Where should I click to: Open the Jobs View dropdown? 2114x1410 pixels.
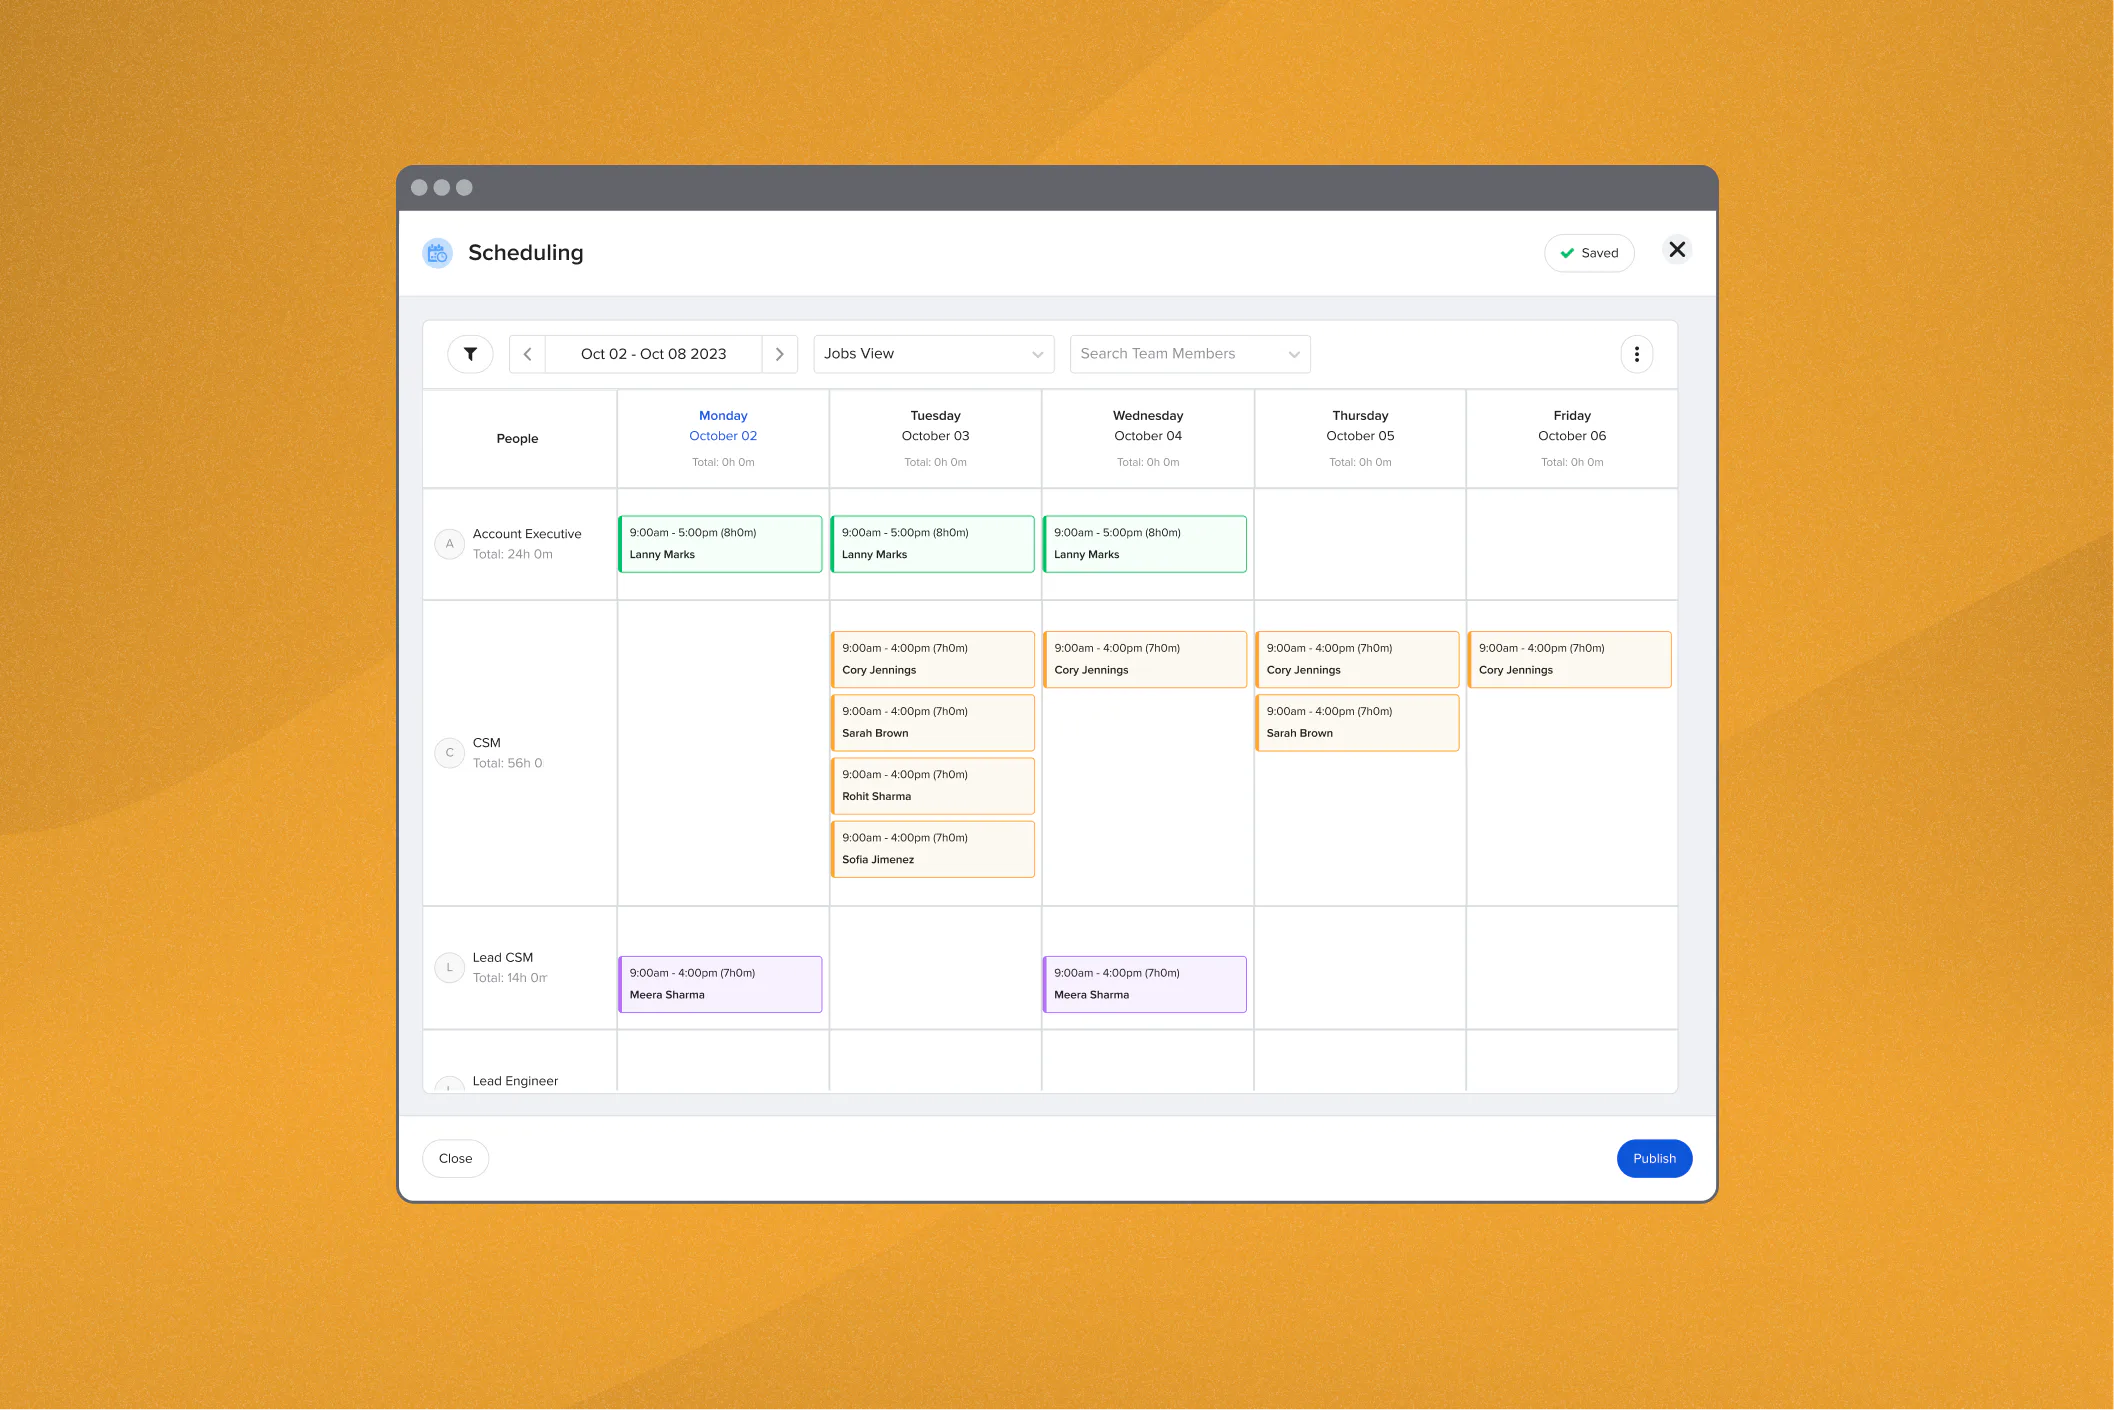click(933, 354)
